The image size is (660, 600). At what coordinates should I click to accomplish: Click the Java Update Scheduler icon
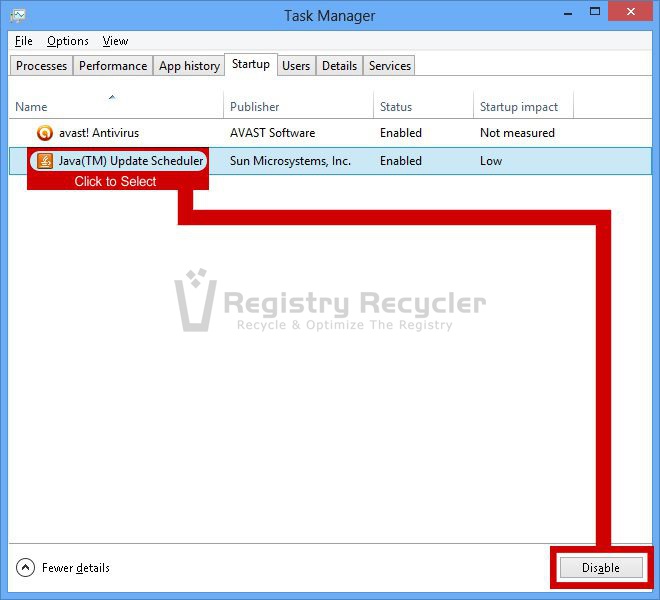[x=45, y=161]
